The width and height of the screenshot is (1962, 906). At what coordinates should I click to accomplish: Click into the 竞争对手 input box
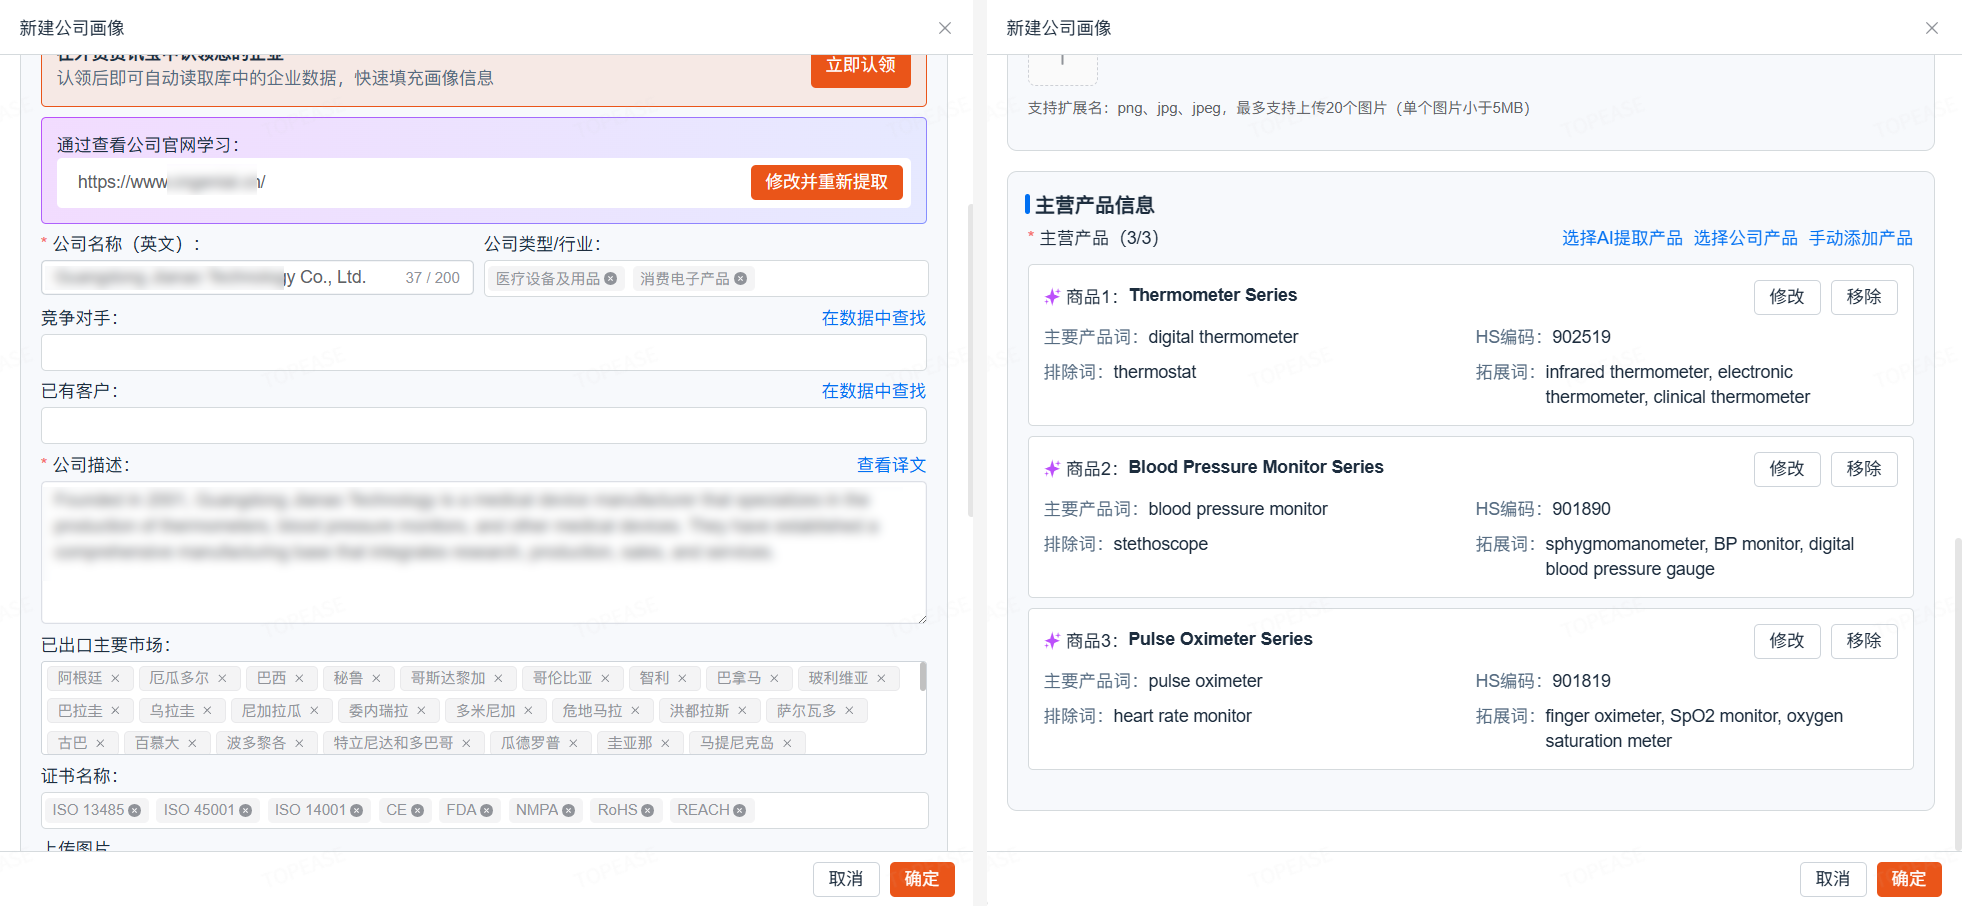pos(484,352)
